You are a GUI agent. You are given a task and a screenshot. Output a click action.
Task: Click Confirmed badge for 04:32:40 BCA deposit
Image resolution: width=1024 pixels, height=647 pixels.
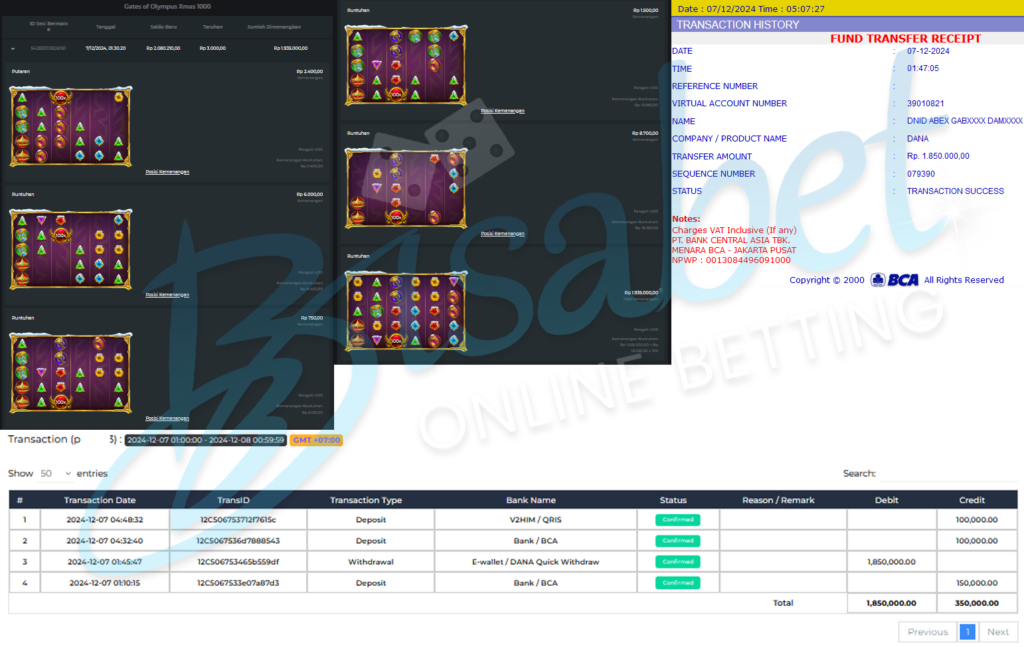[678, 541]
